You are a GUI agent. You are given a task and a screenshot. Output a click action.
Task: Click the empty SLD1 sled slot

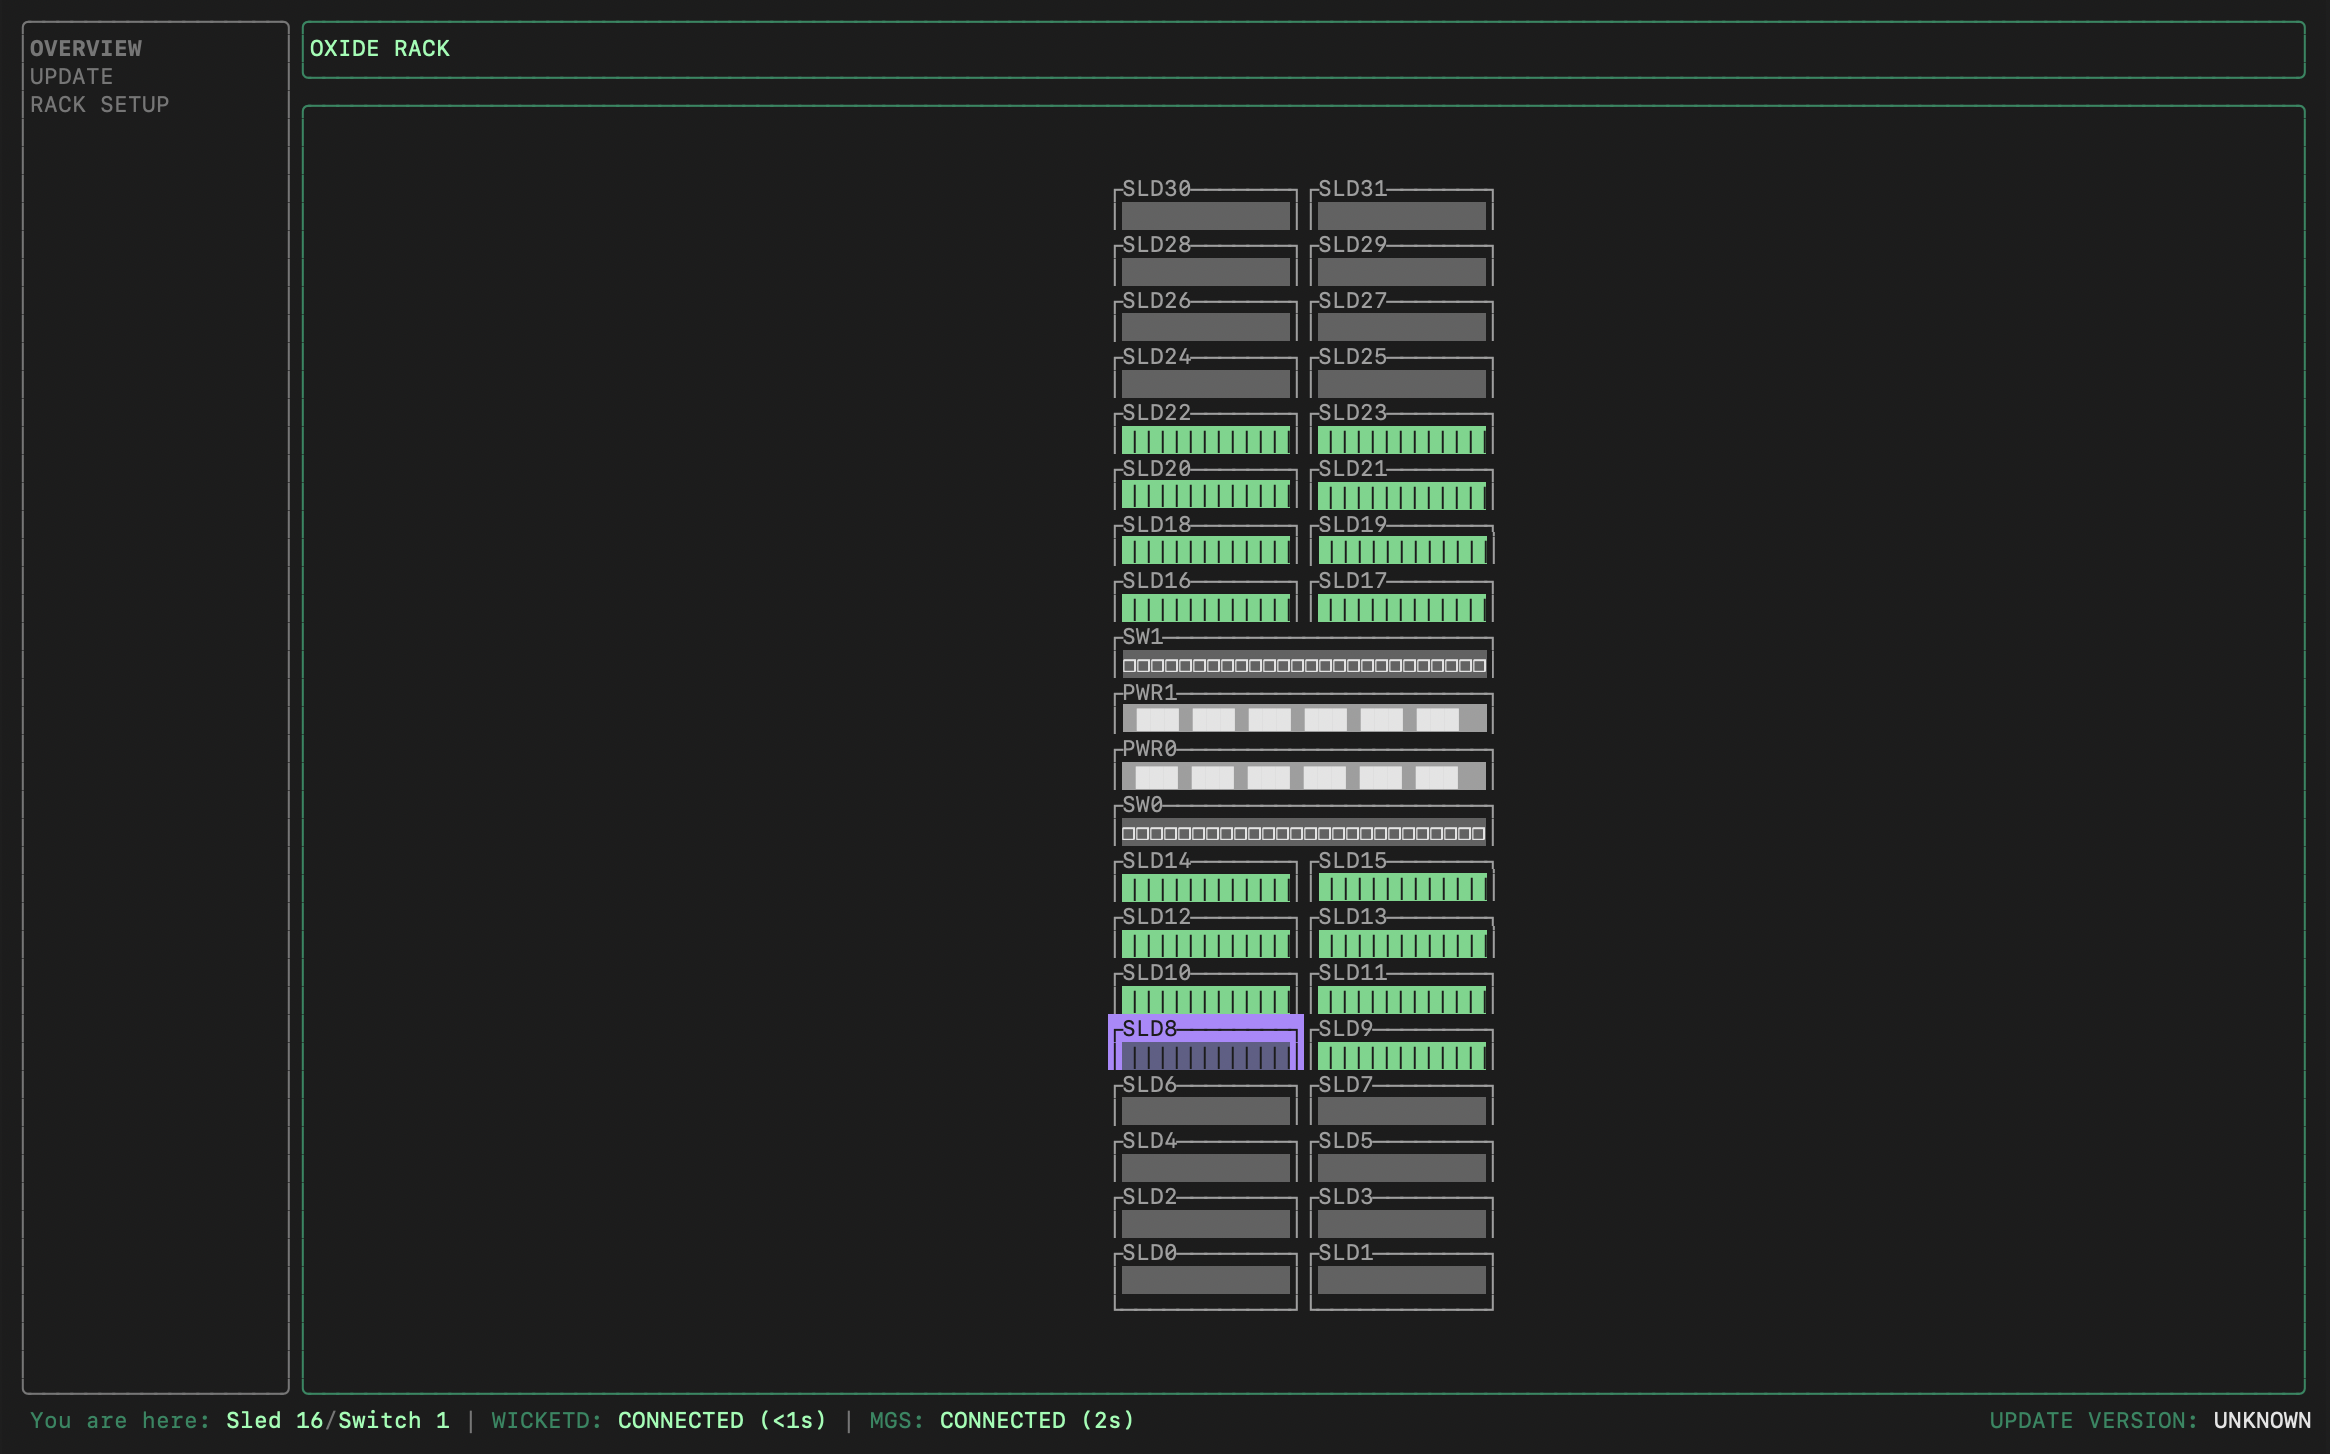(1401, 1279)
